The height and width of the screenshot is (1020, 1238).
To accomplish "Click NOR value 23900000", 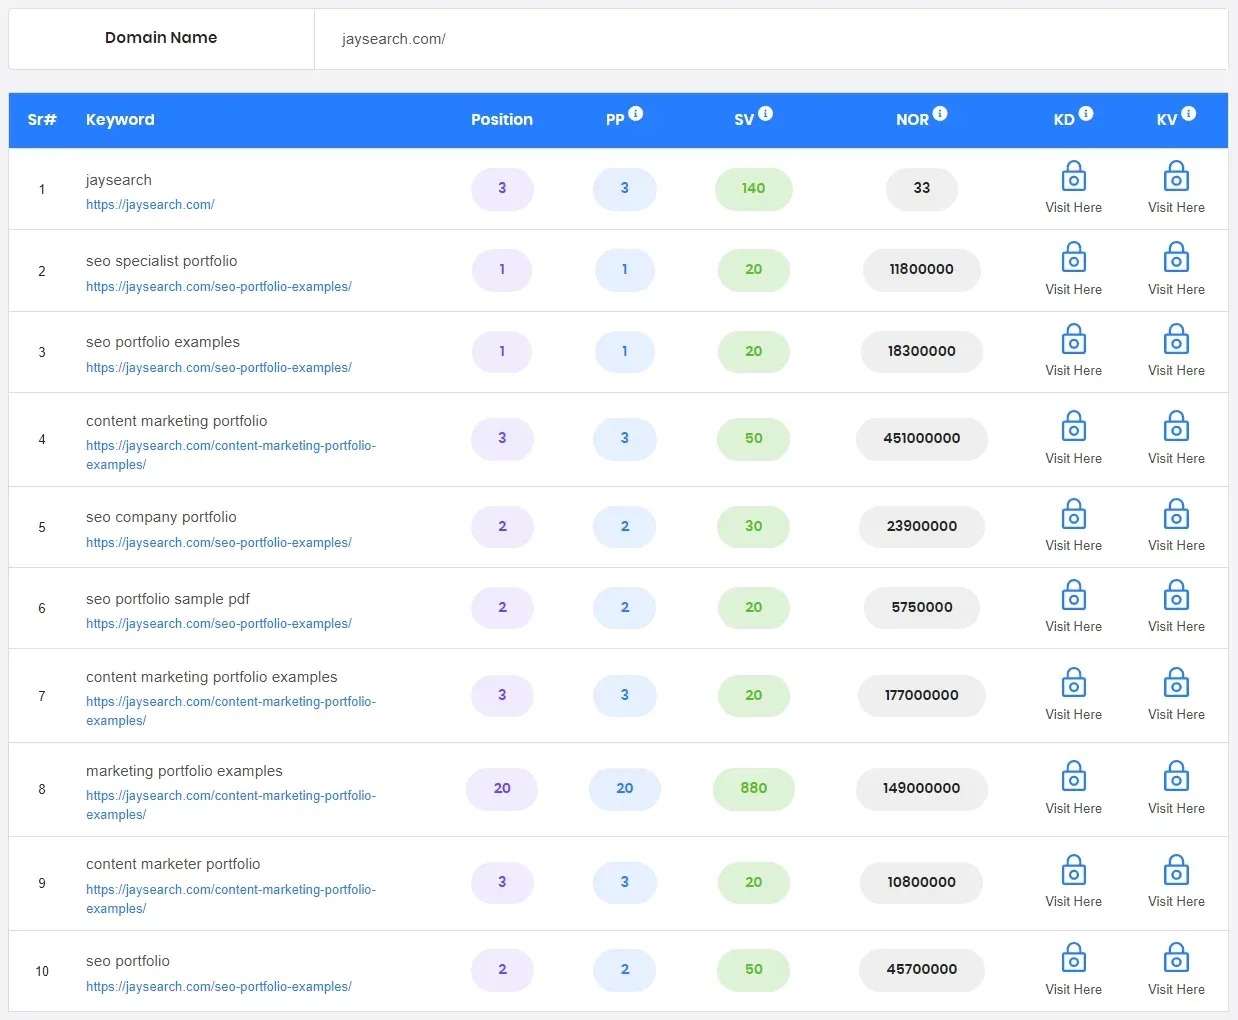I will click(x=922, y=526).
